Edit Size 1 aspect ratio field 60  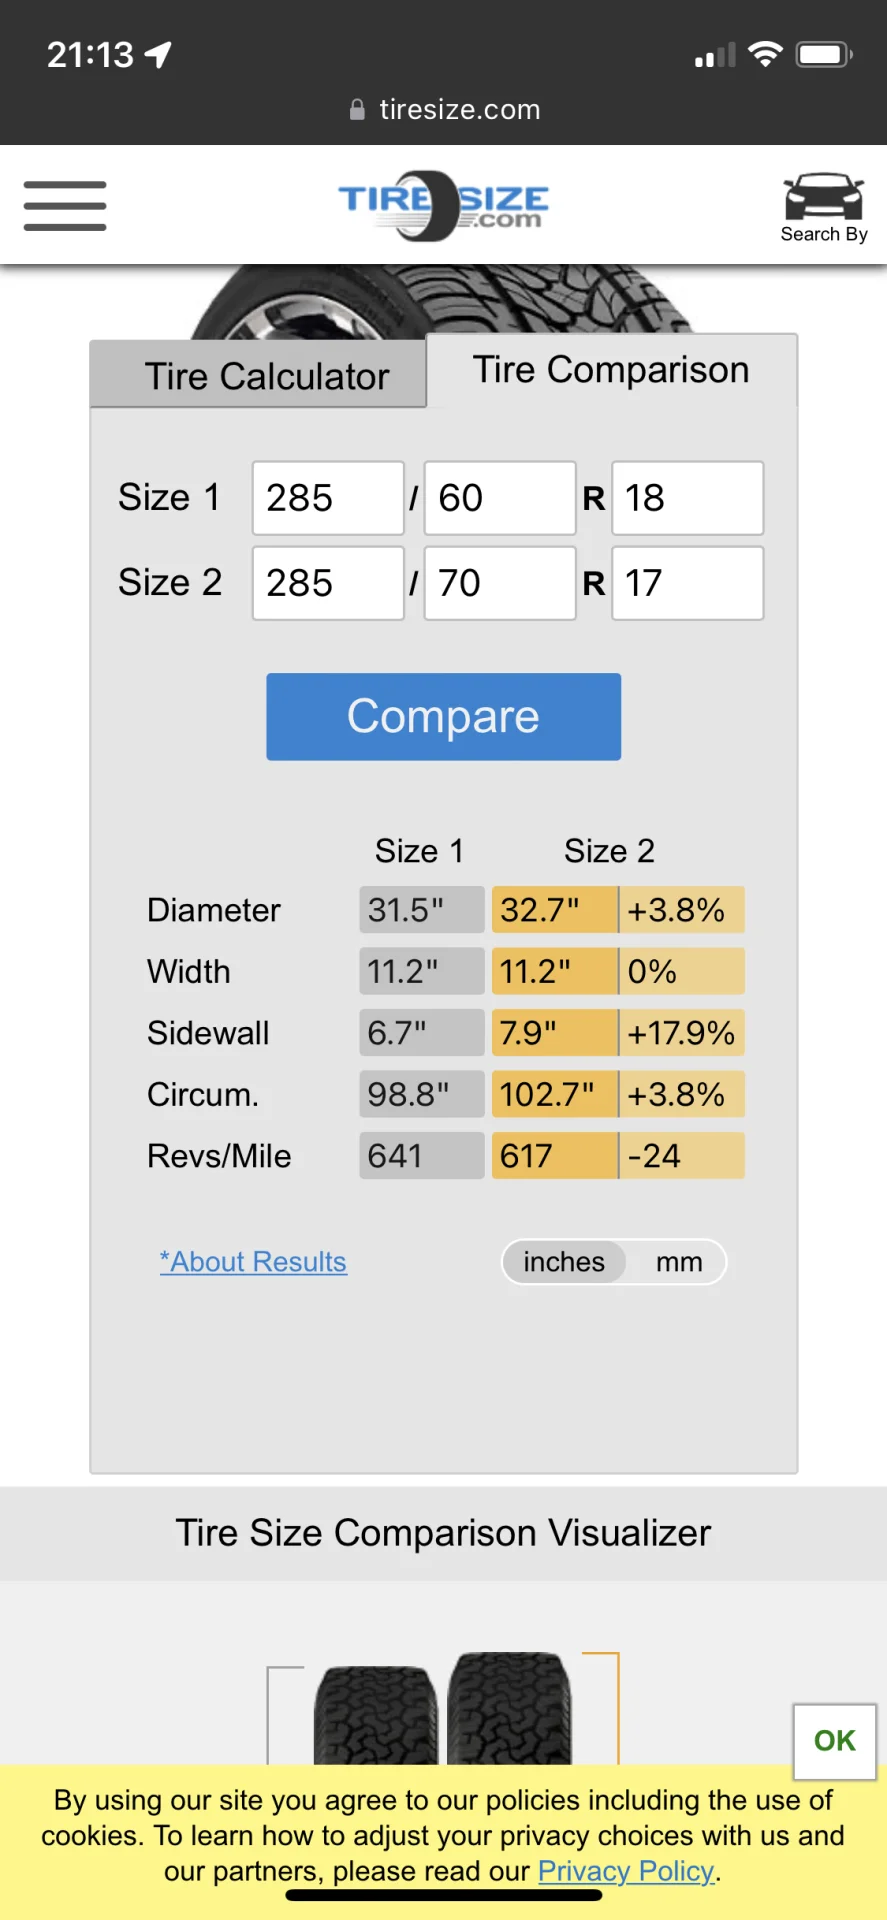point(500,498)
